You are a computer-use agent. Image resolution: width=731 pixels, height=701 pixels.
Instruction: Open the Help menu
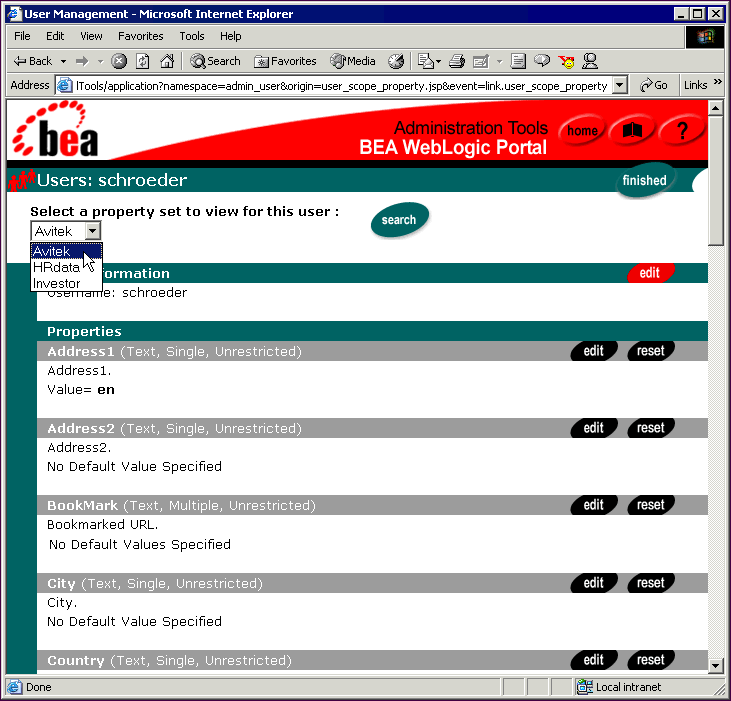click(230, 36)
